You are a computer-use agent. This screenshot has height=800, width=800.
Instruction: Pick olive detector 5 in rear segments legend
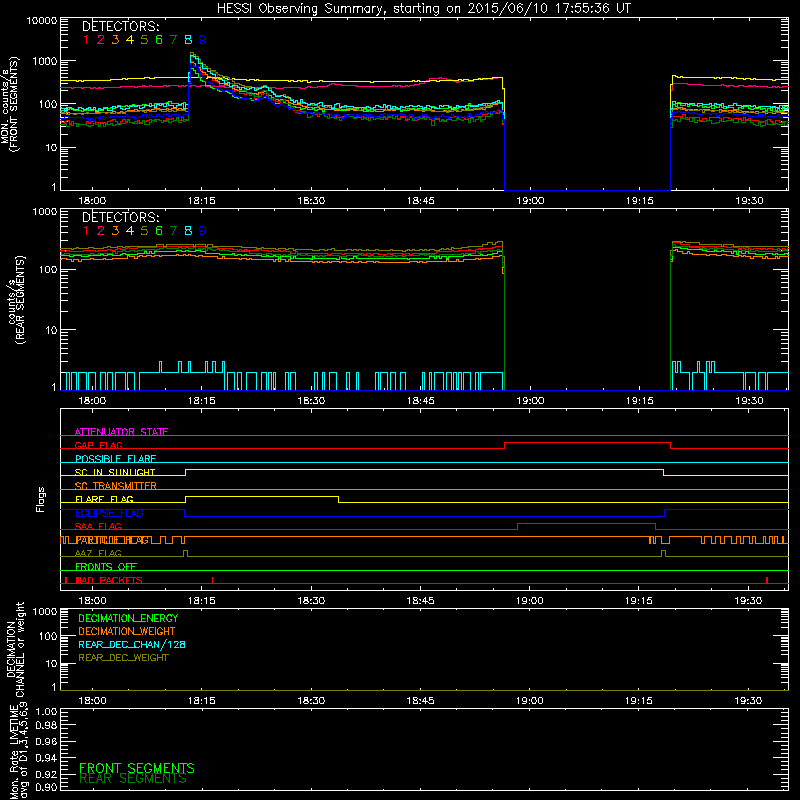[x=144, y=231]
